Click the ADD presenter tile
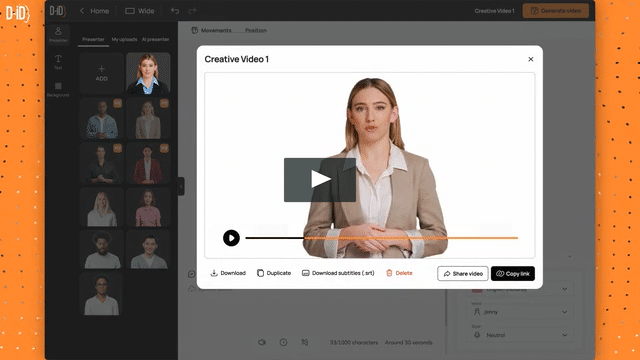Viewport: 640px width, 360px height. click(x=102, y=73)
